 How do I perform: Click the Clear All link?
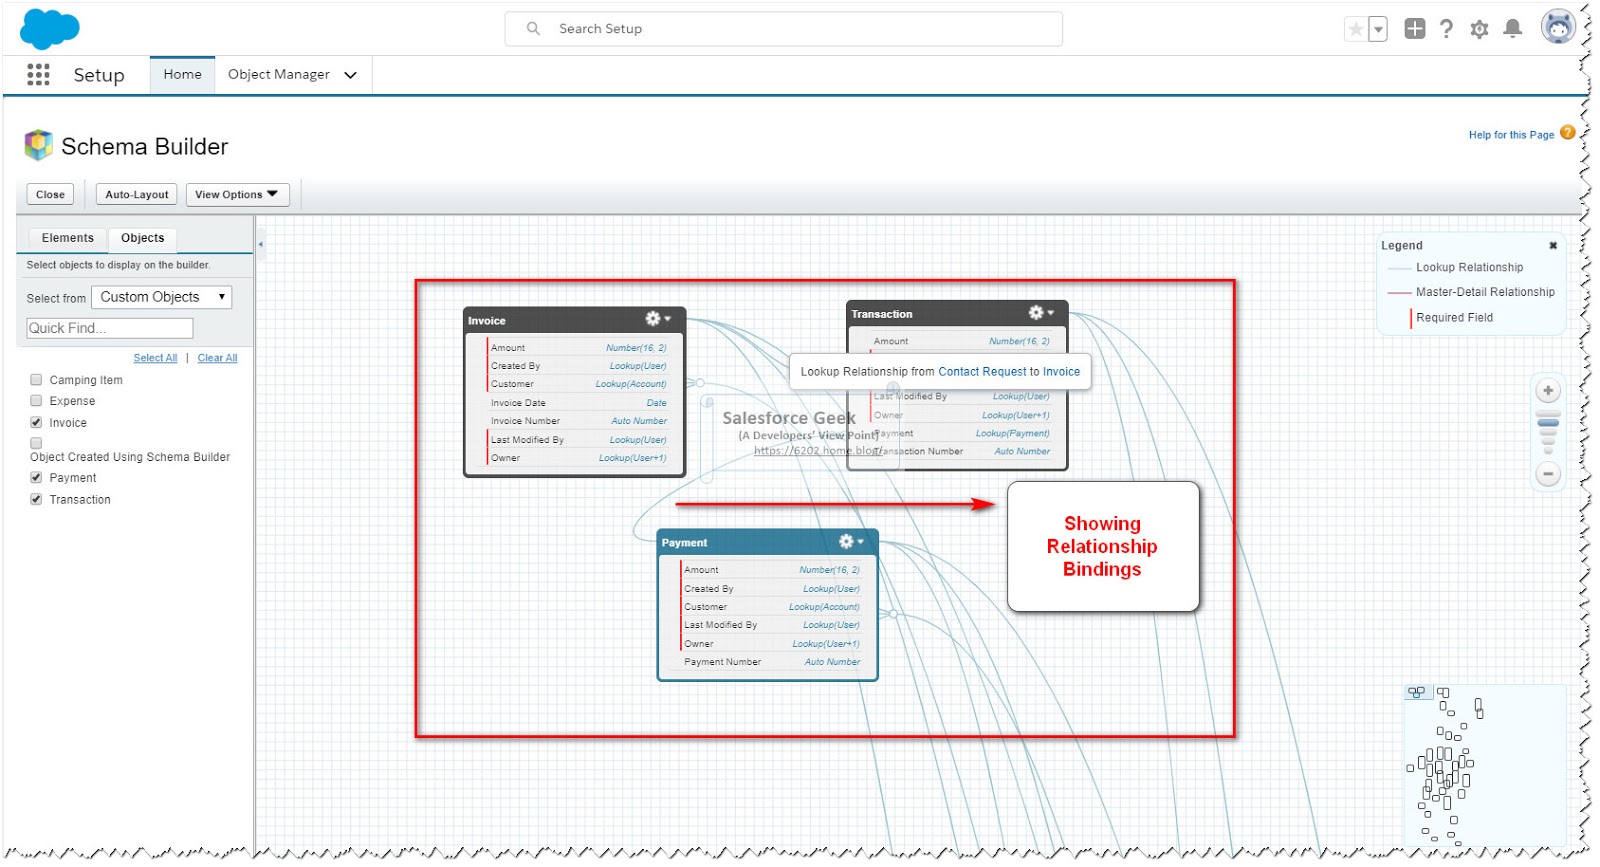218,358
